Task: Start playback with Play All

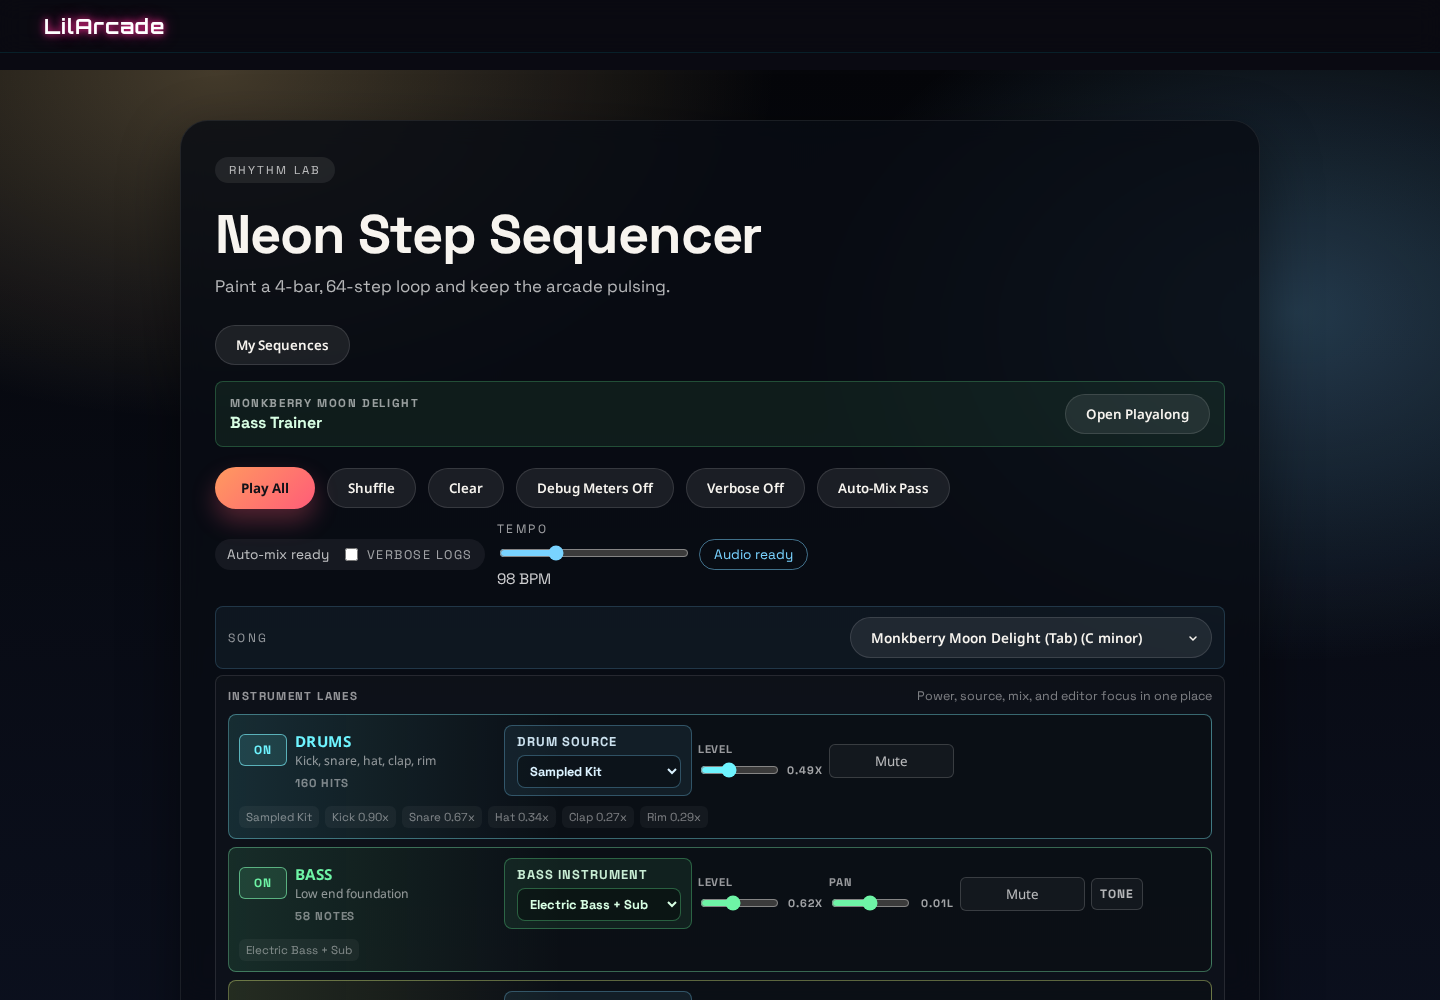Action: 265,488
